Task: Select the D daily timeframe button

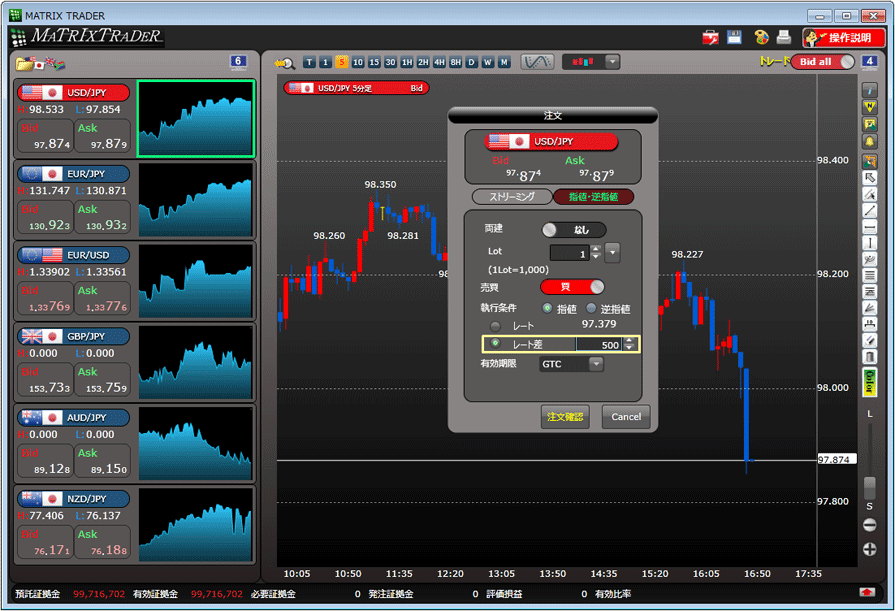Action: 471,62
